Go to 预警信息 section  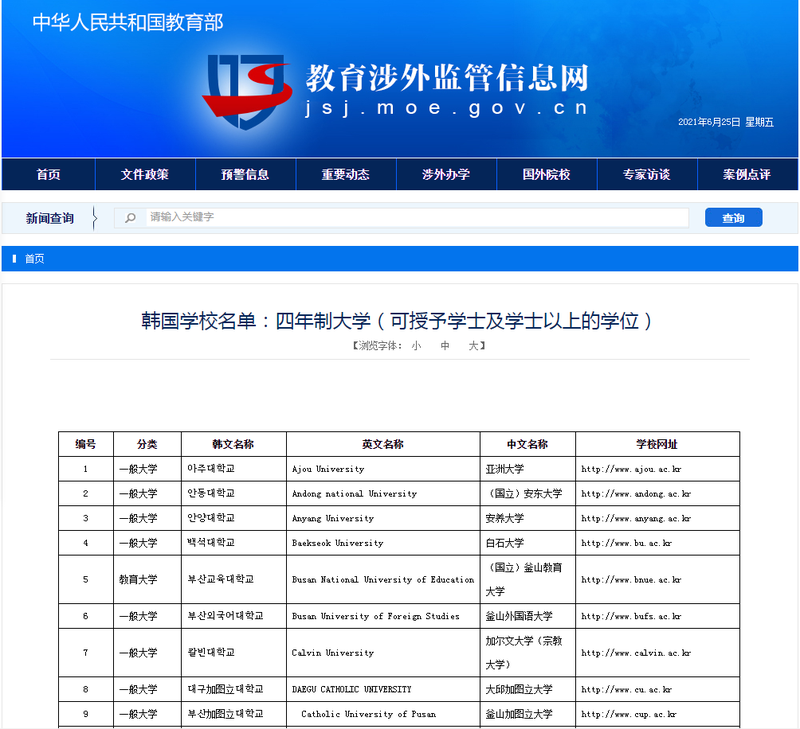(x=245, y=174)
